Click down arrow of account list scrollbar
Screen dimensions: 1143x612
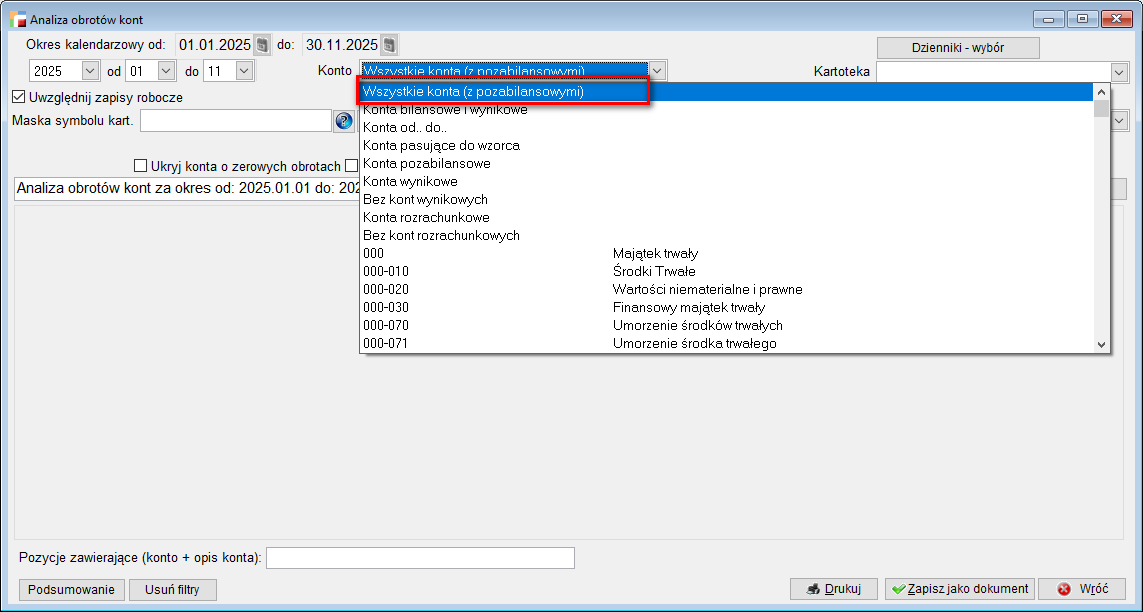[1101, 344]
